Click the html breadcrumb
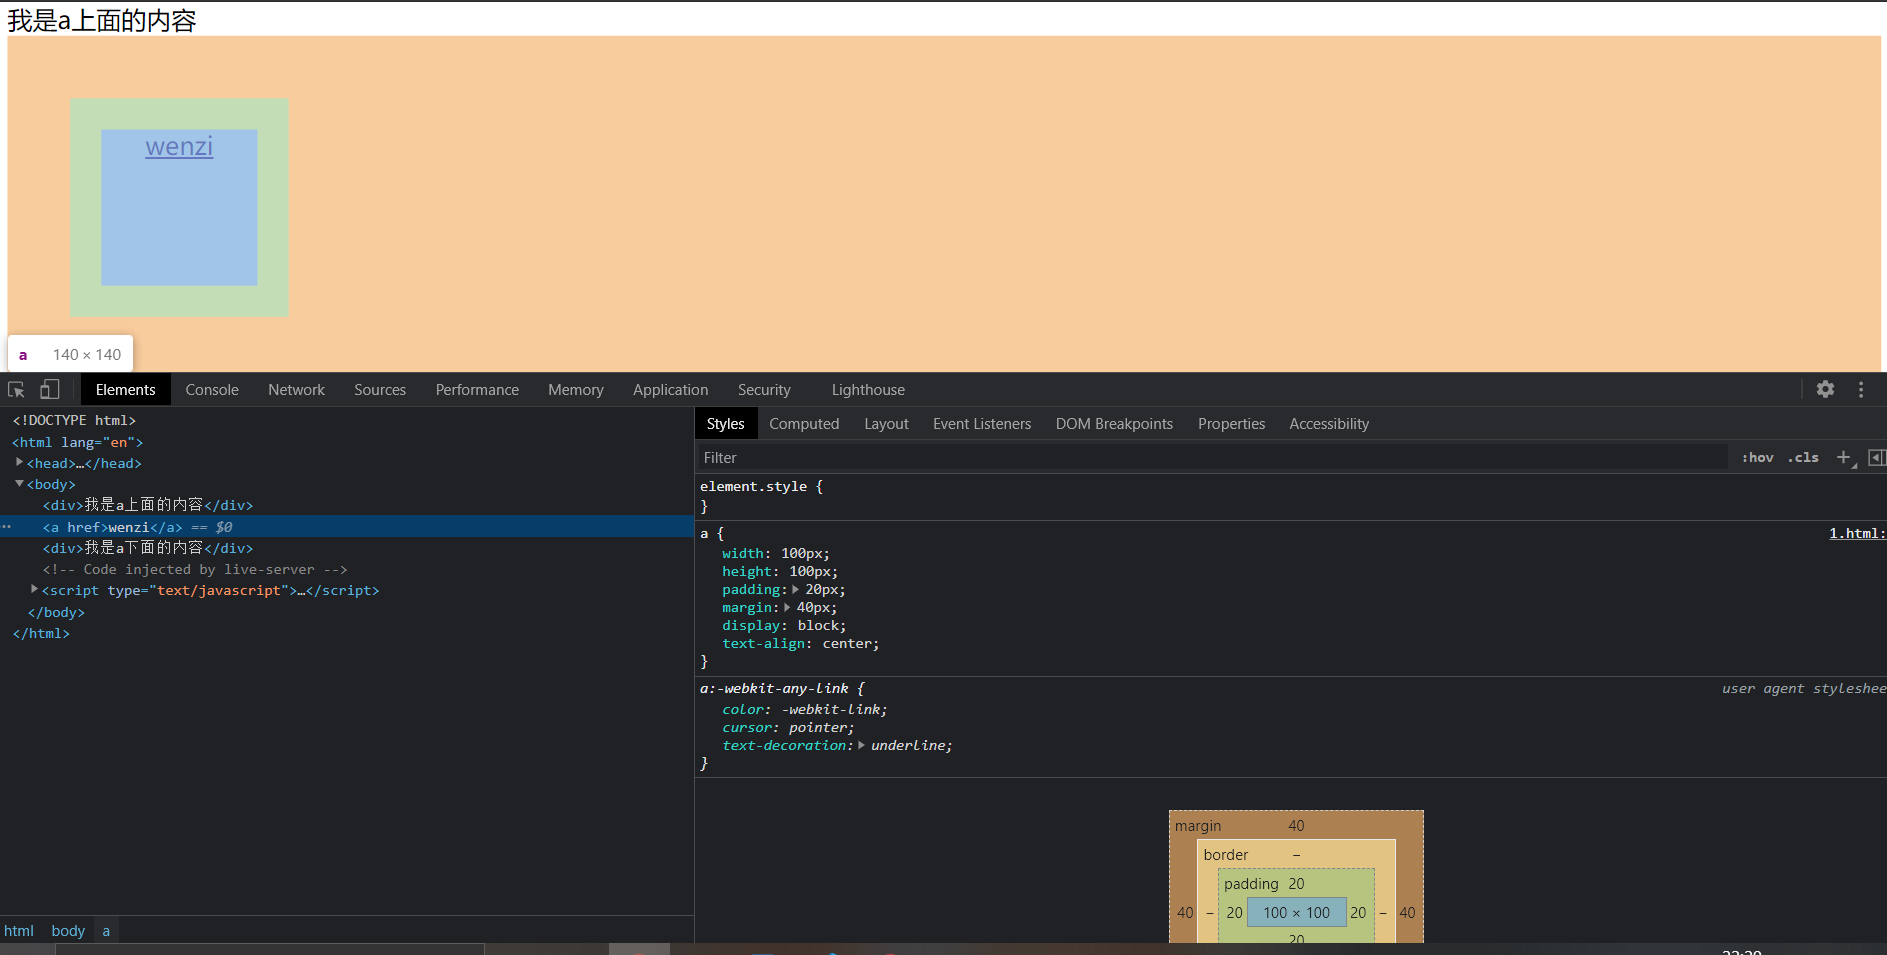This screenshot has height=955, width=1887. [x=19, y=931]
